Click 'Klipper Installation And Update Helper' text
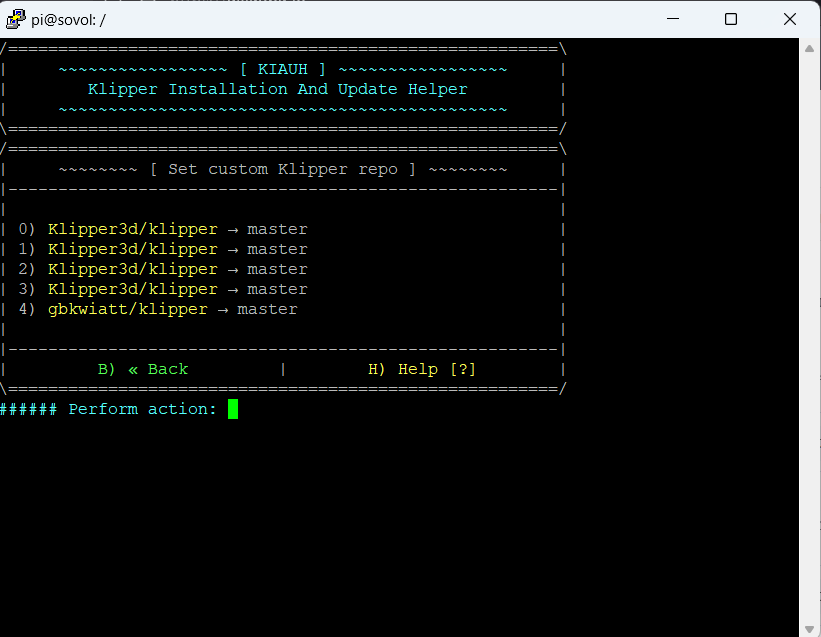Viewport: 821px width, 637px height. (278, 89)
